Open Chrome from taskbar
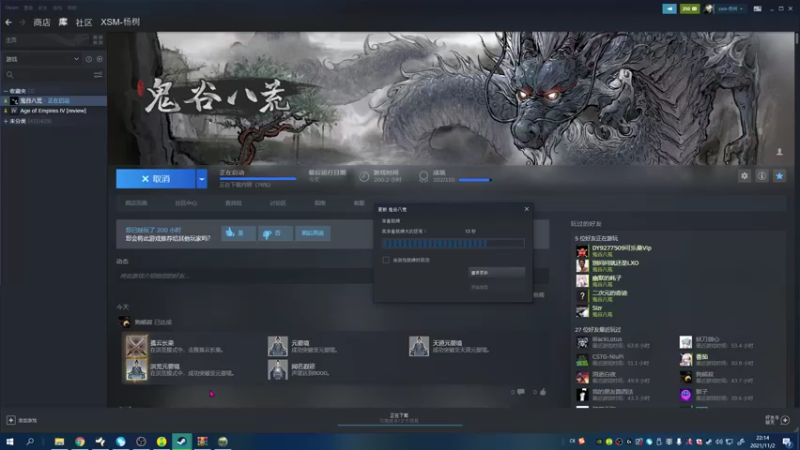This screenshot has height=450, width=800. click(x=80, y=441)
